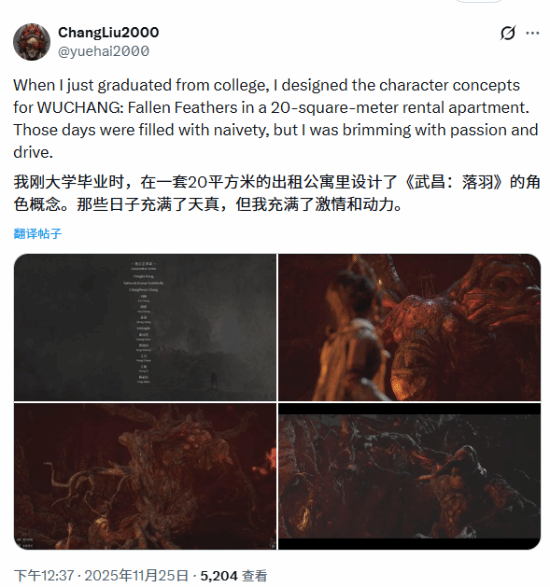Viewport: 550px width, 587px height.
Task: Click the English post text about WUCHANG
Action: [276, 119]
